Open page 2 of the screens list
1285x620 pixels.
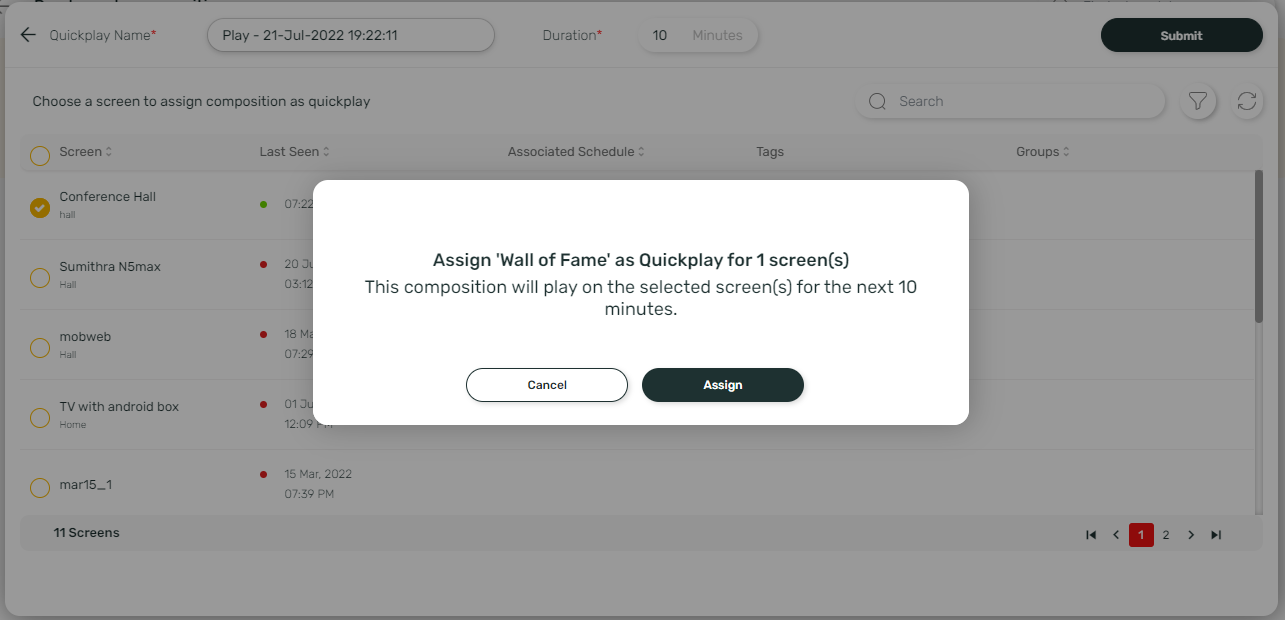coord(1166,535)
